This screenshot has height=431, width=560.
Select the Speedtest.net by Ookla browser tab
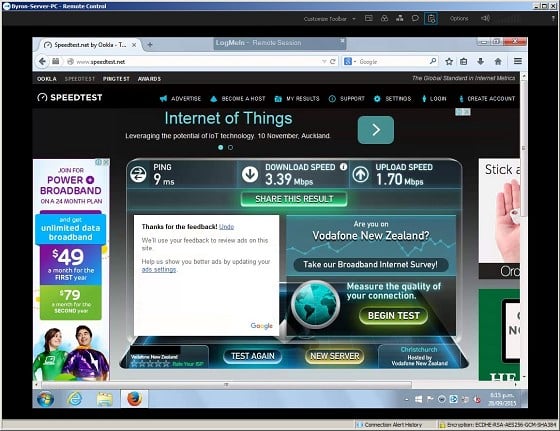click(x=85, y=45)
